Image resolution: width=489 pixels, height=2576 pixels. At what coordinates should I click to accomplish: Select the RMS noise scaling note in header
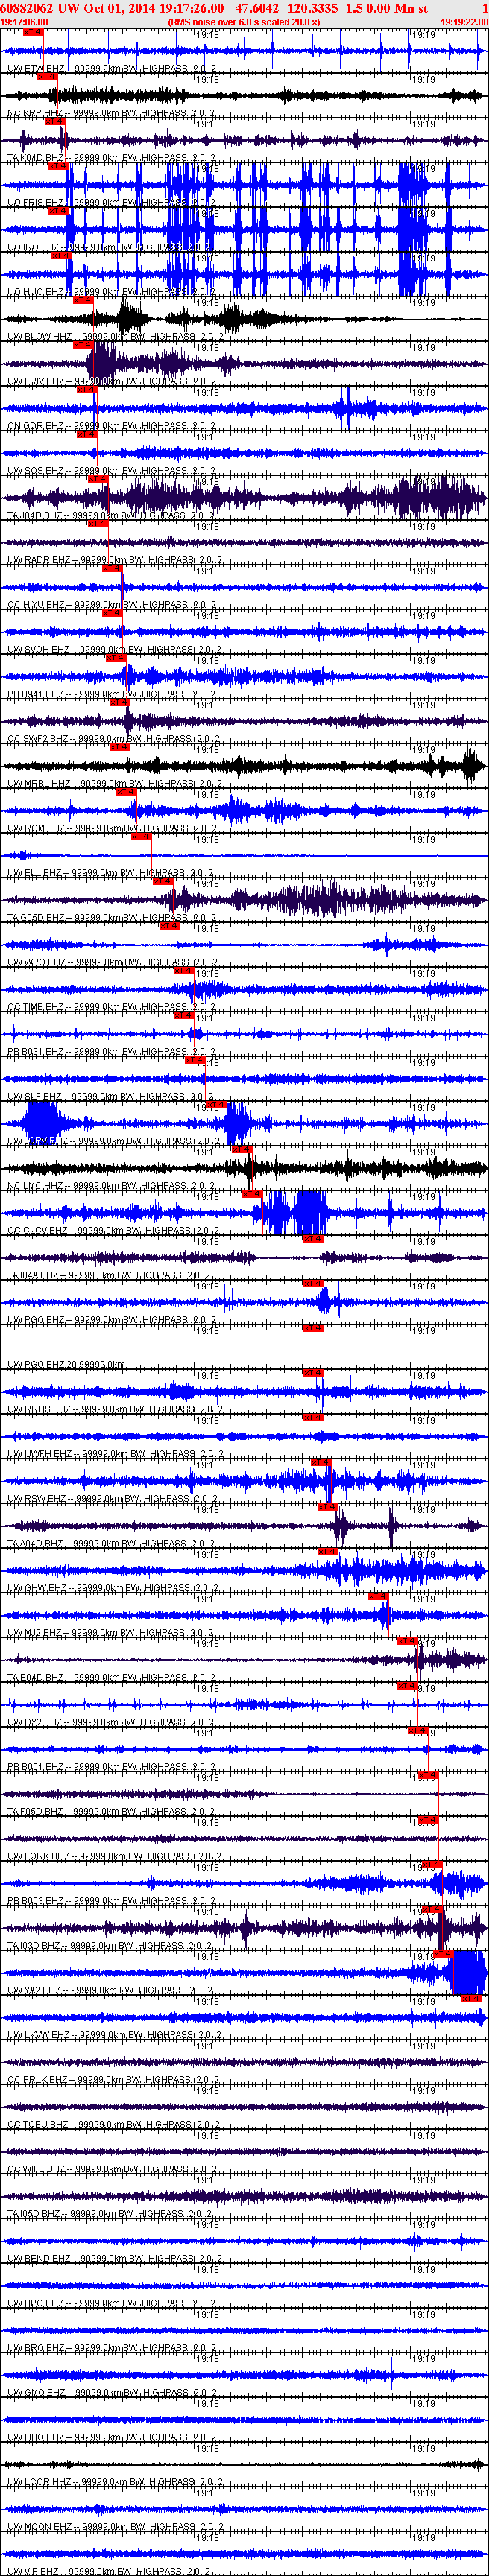click(x=244, y=21)
